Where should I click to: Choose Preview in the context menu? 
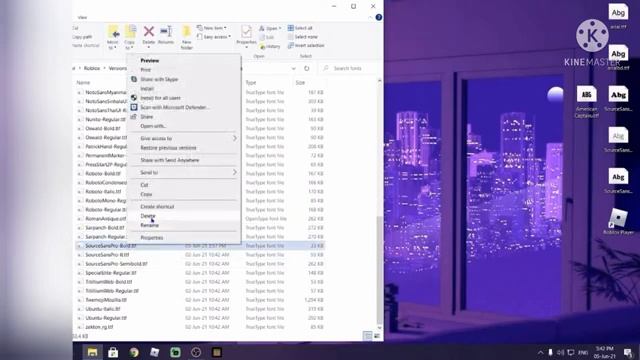[x=150, y=60]
